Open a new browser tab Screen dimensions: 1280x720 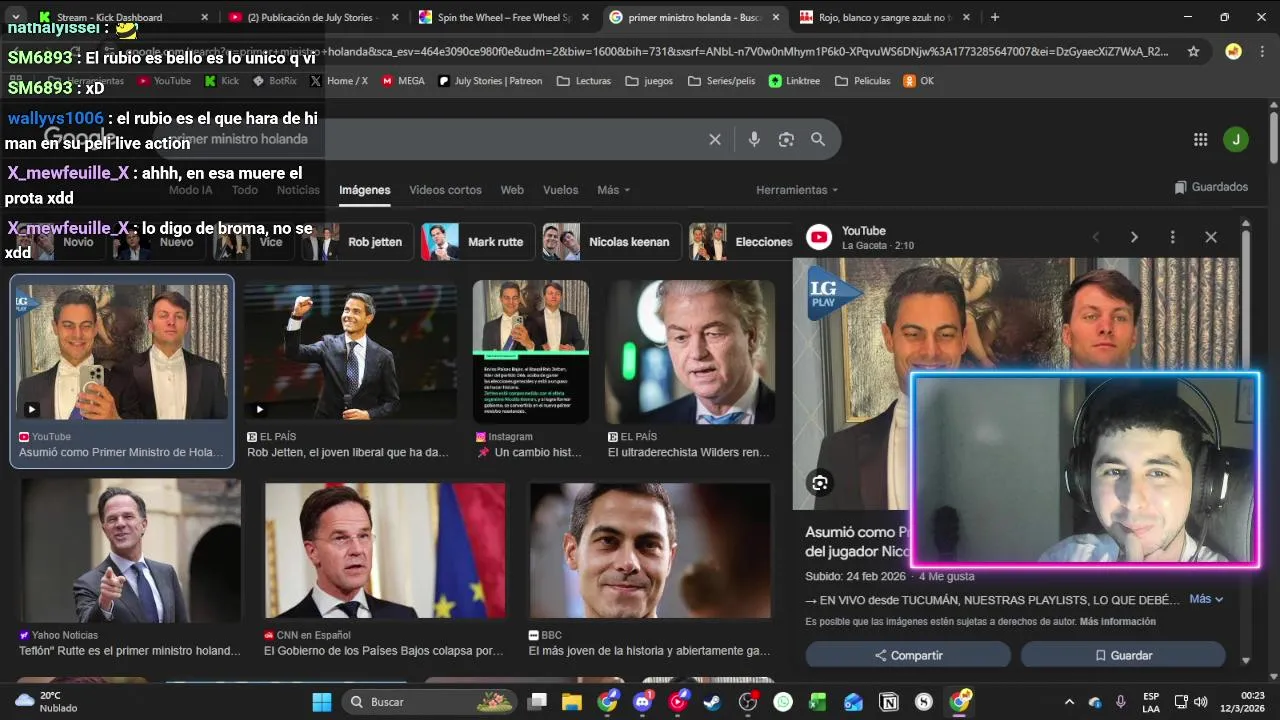point(995,17)
